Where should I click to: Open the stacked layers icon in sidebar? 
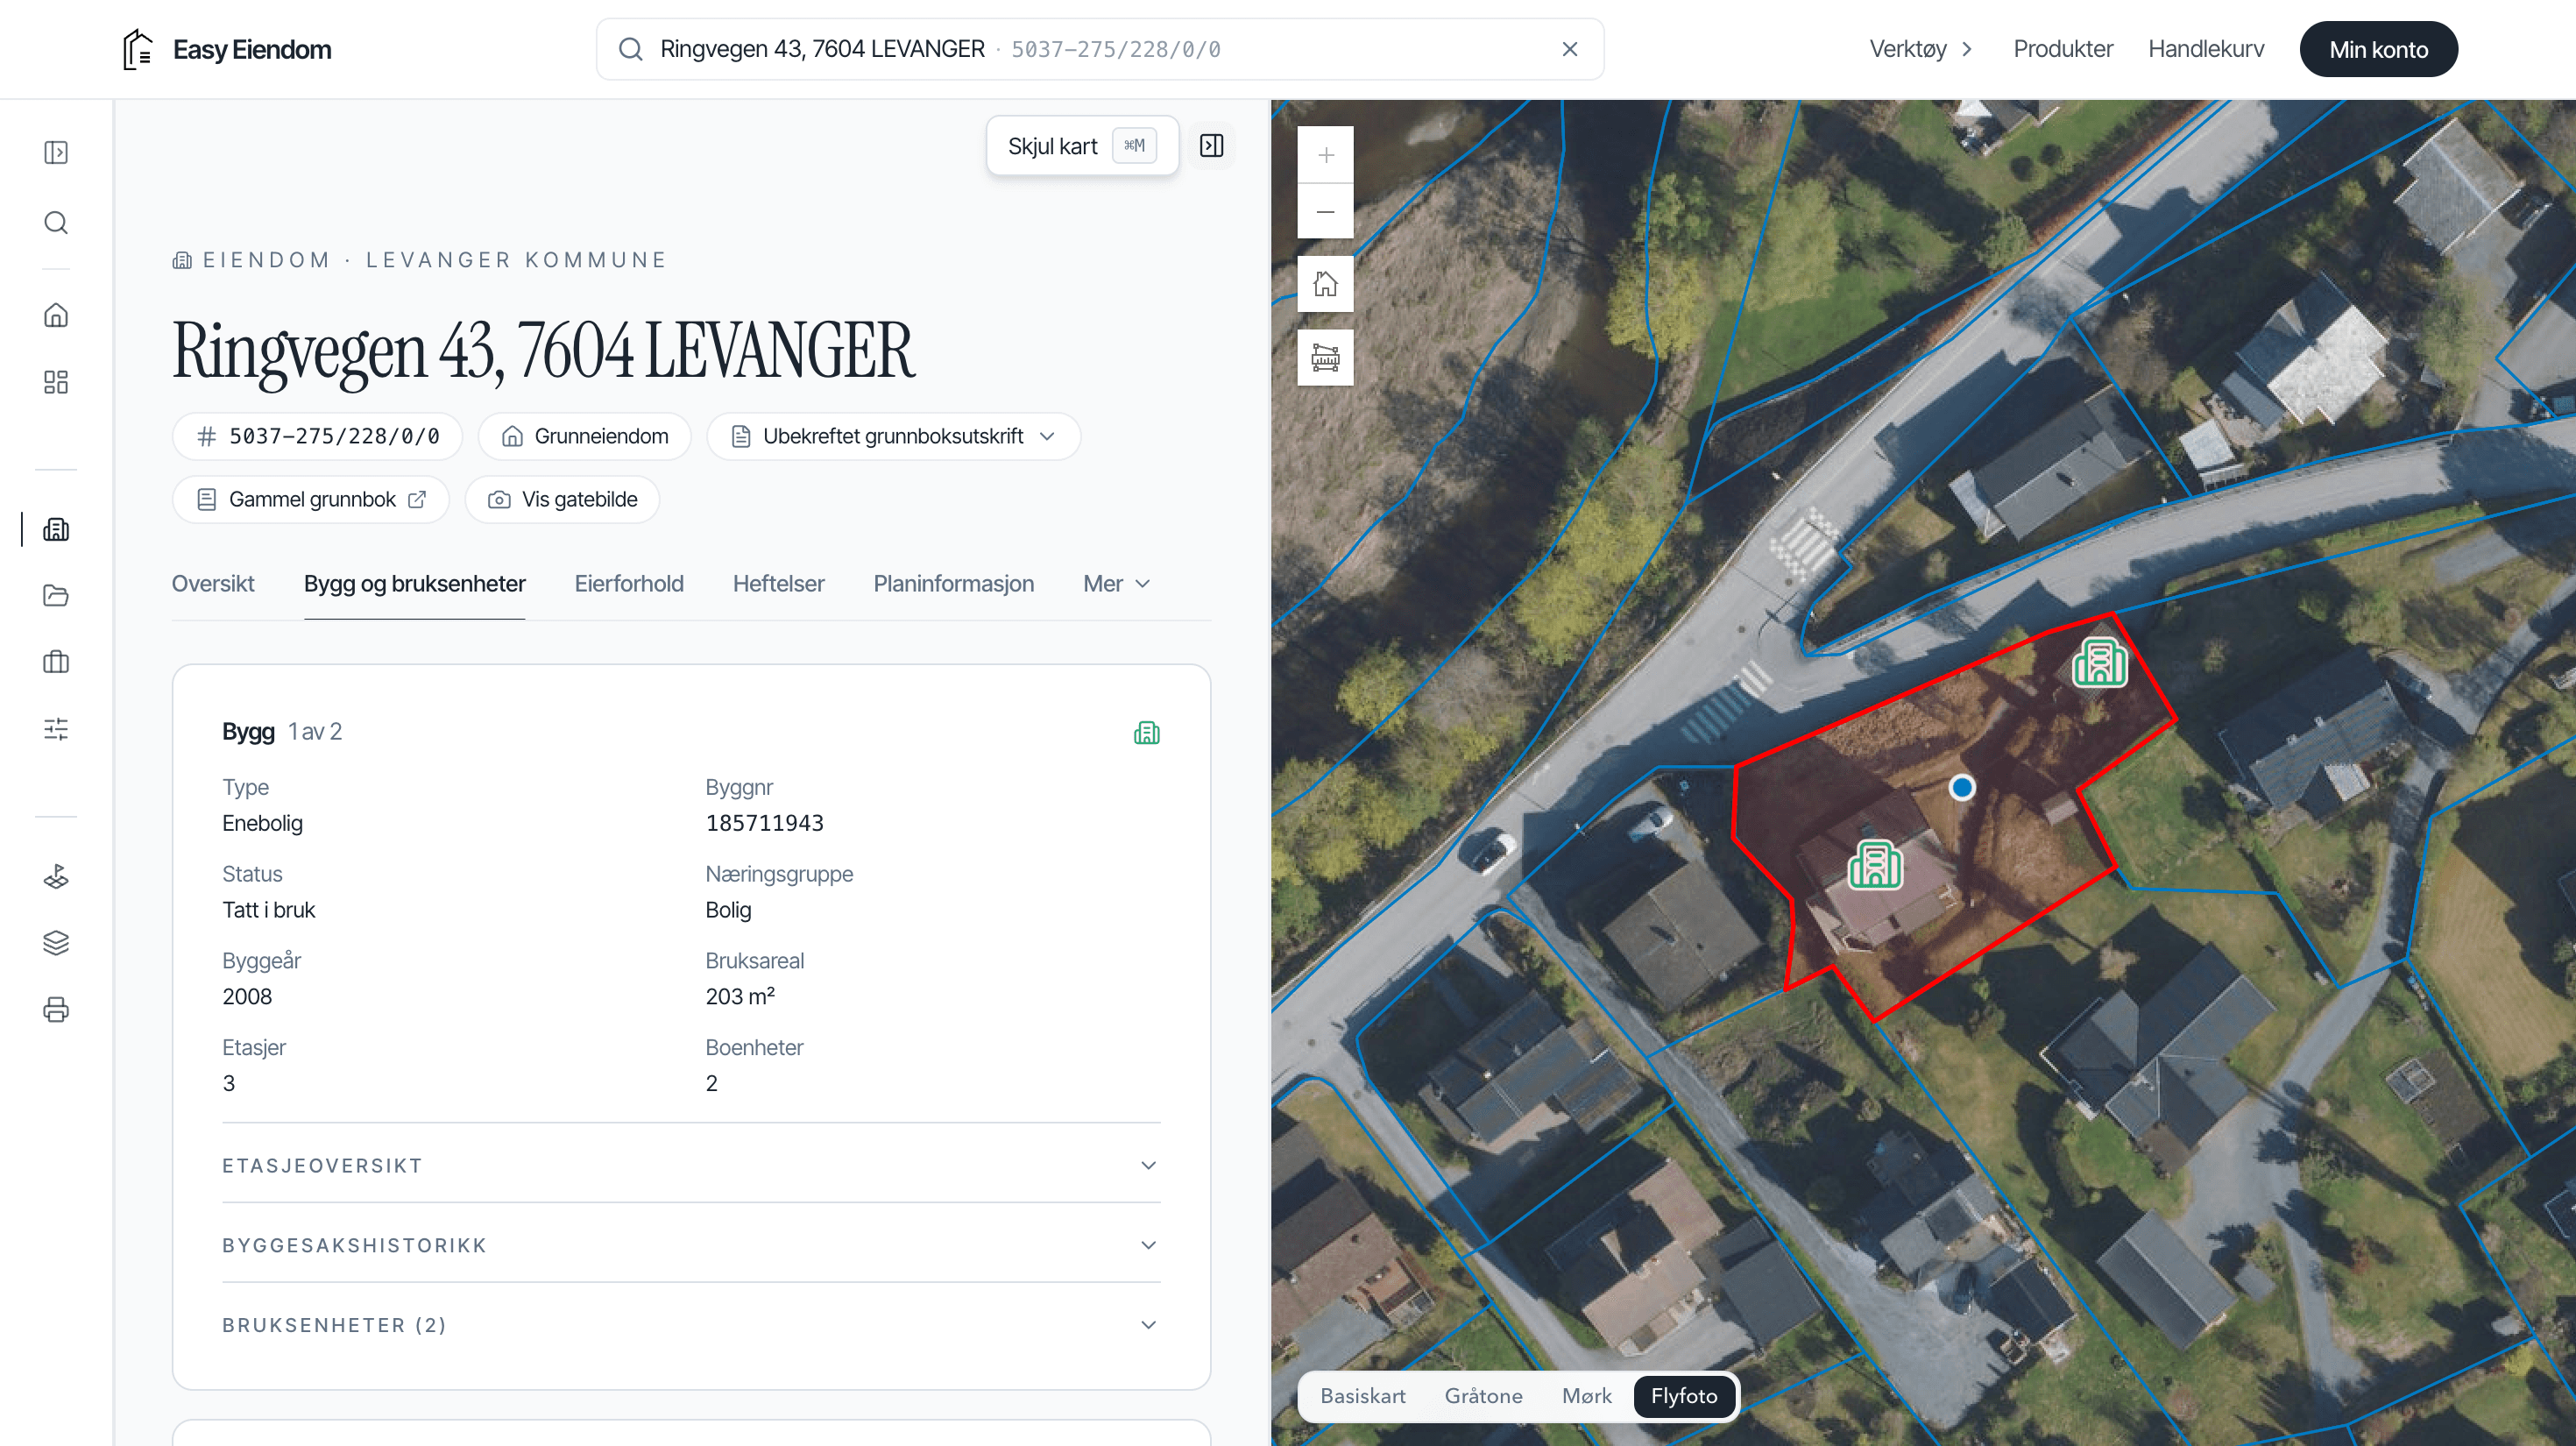56,943
